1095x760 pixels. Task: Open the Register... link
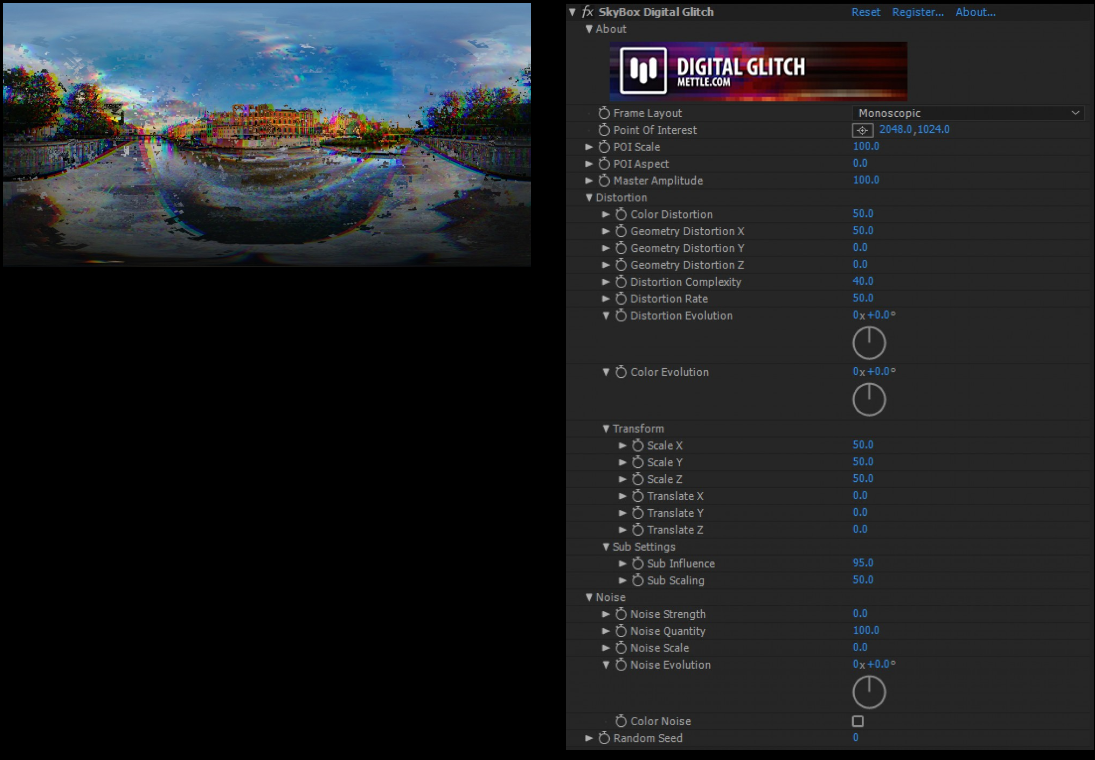pyautogui.click(x=918, y=12)
